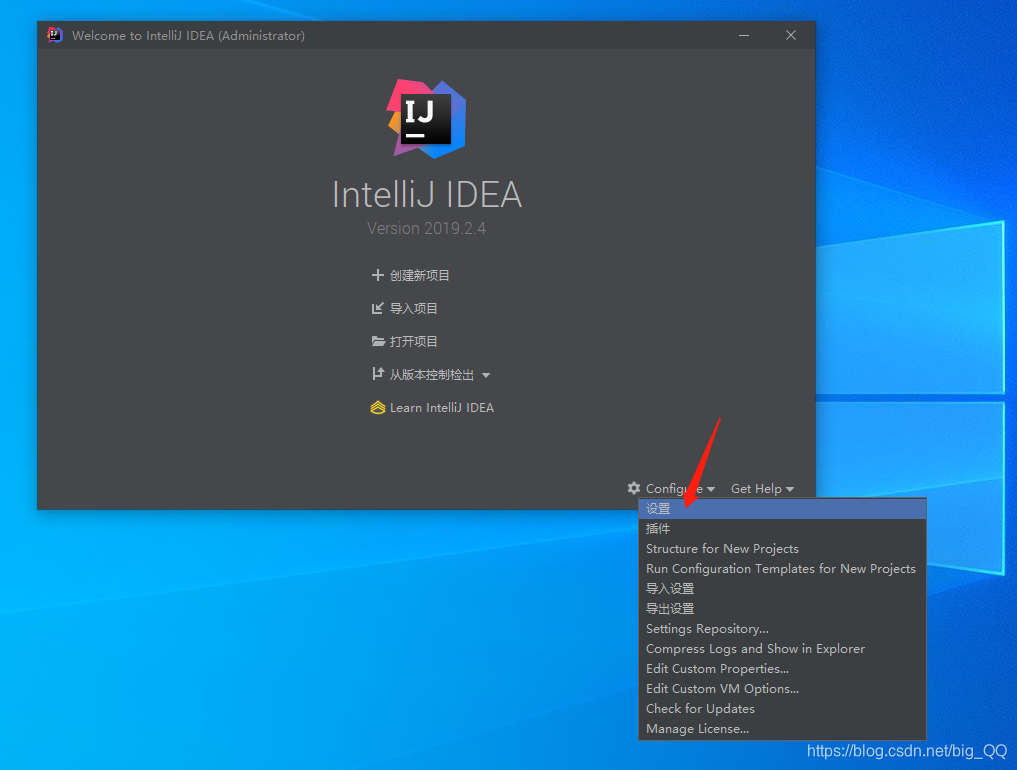This screenshot has width=1017, height=770.
Task: Click the 创建新项目 link
Action: [x=420, y=276]
